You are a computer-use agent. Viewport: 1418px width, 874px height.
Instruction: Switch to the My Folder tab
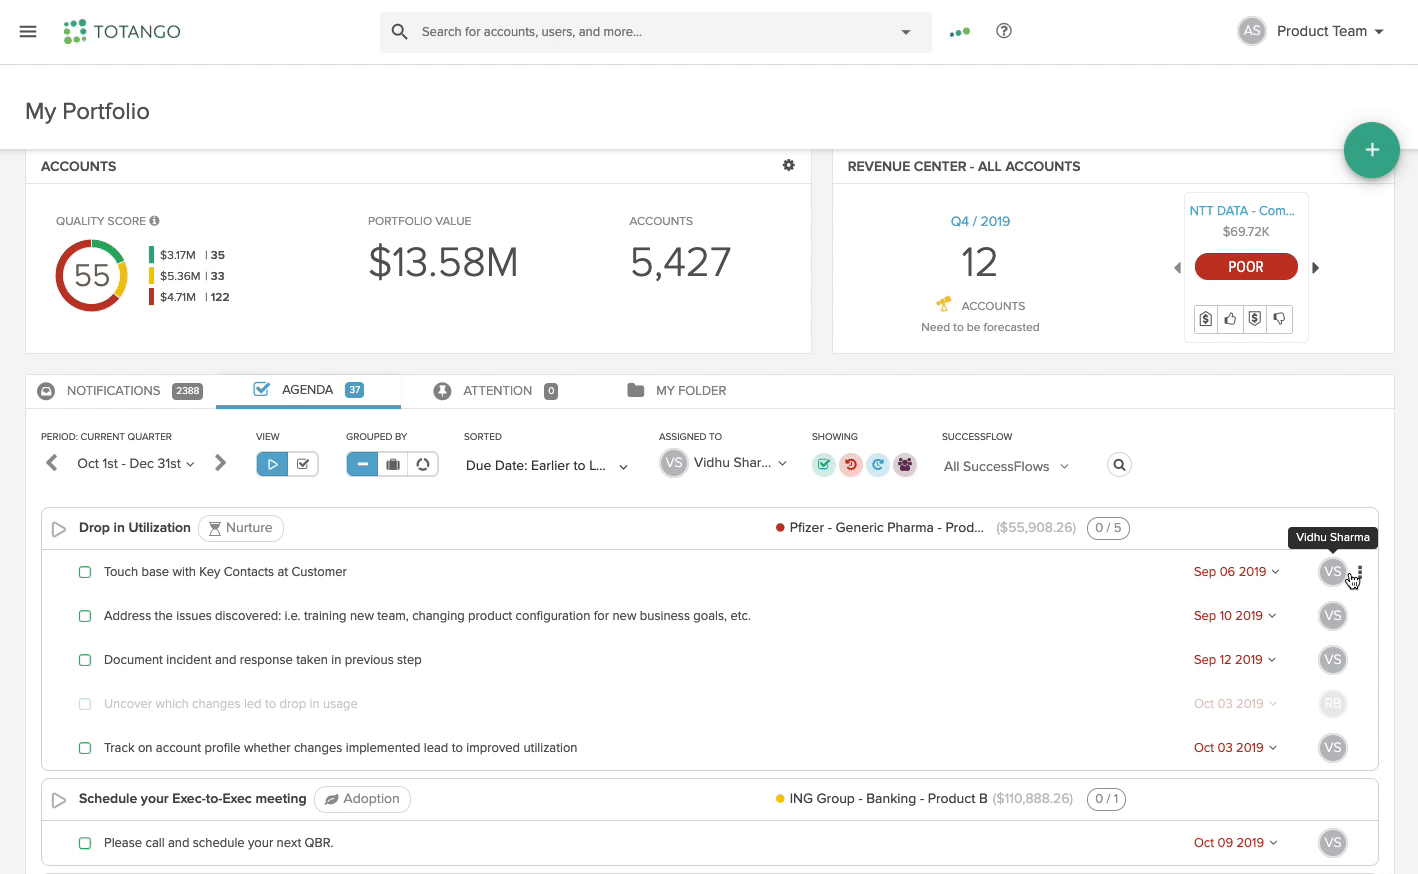(x=676, y=391)
